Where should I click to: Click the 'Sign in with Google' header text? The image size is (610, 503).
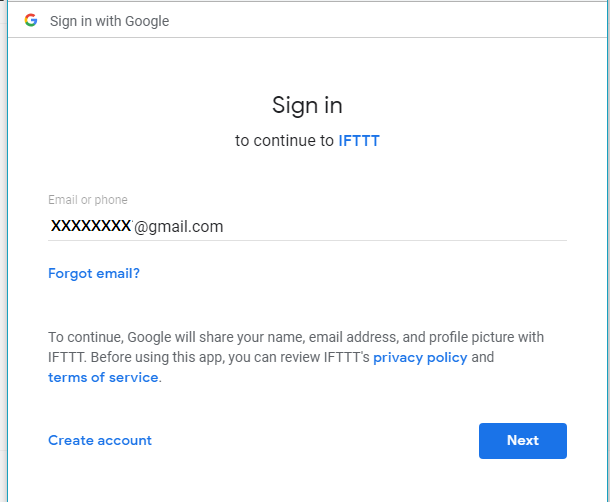point(109,21)
